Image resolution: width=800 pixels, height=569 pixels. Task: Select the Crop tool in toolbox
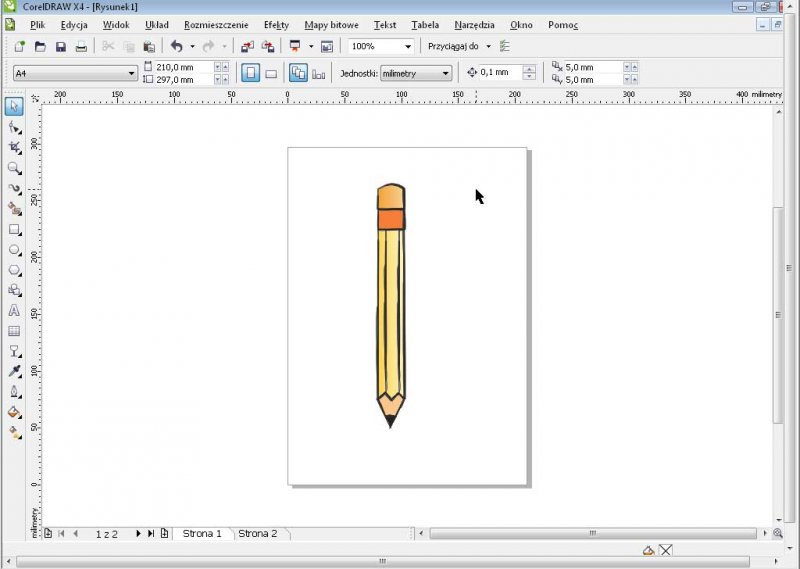coord(14,147)
